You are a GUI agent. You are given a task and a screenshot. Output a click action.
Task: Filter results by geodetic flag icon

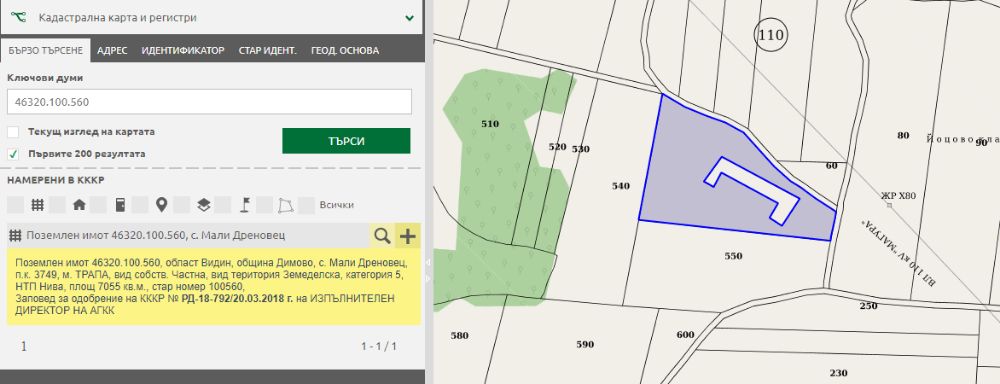coord(244,205)
